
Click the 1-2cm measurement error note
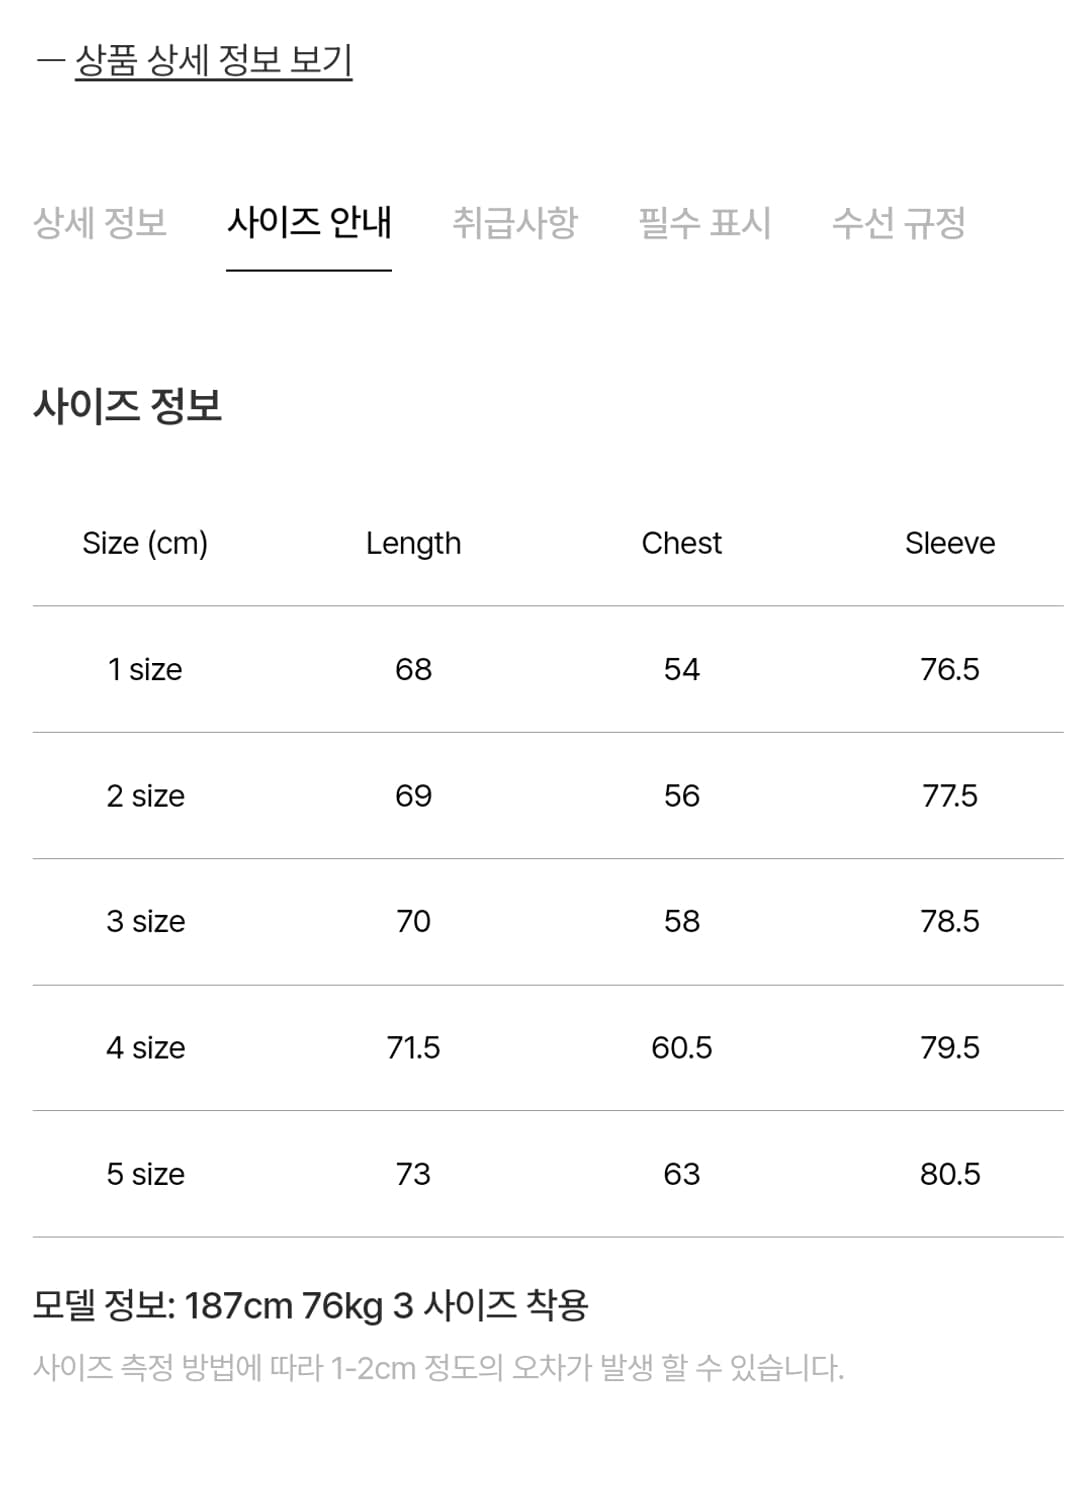click(438, 1367)
